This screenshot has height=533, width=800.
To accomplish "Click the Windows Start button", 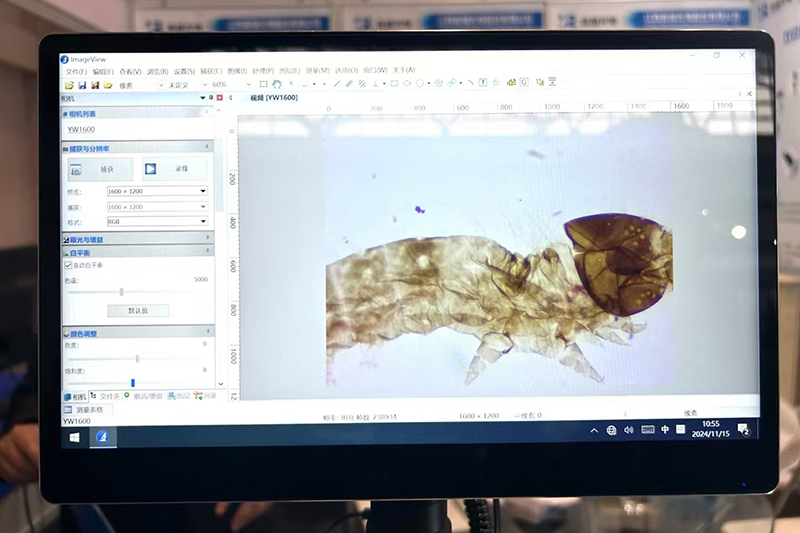I will coord(75,436).
